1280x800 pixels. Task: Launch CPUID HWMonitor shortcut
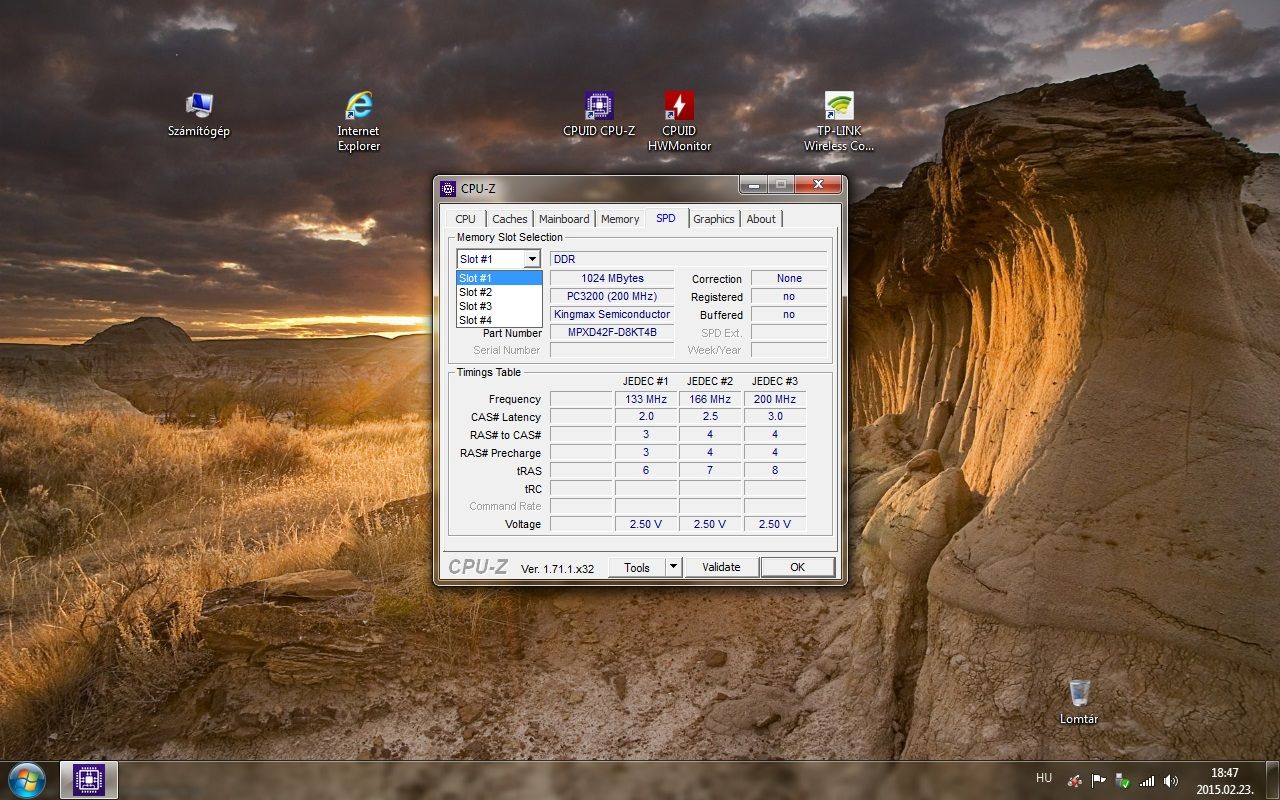pyautogui.click(x=679, y=122)
